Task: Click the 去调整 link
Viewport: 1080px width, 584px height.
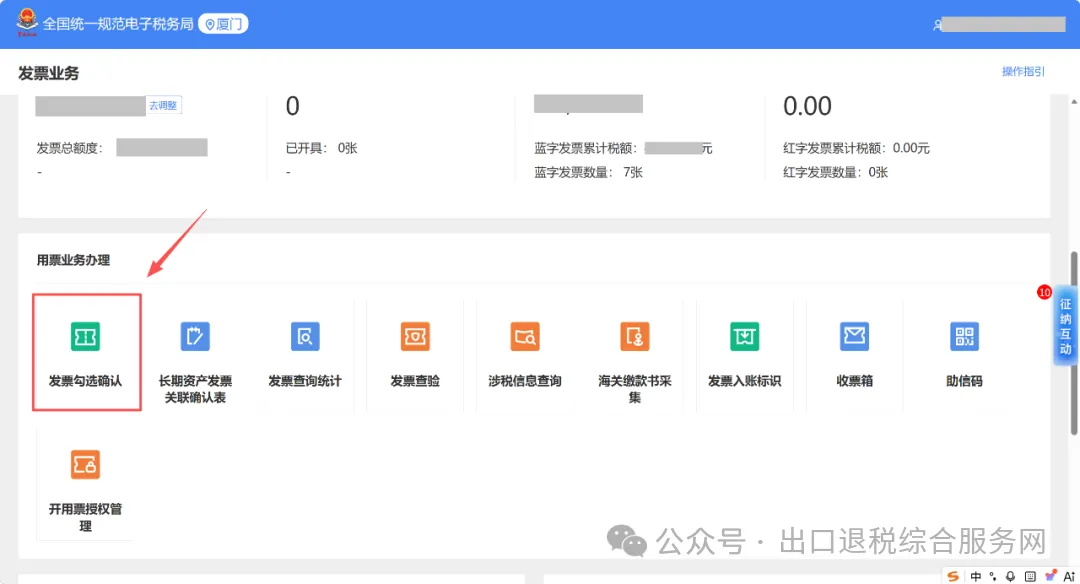Action: pyautogui.click(x=163, y=105)
